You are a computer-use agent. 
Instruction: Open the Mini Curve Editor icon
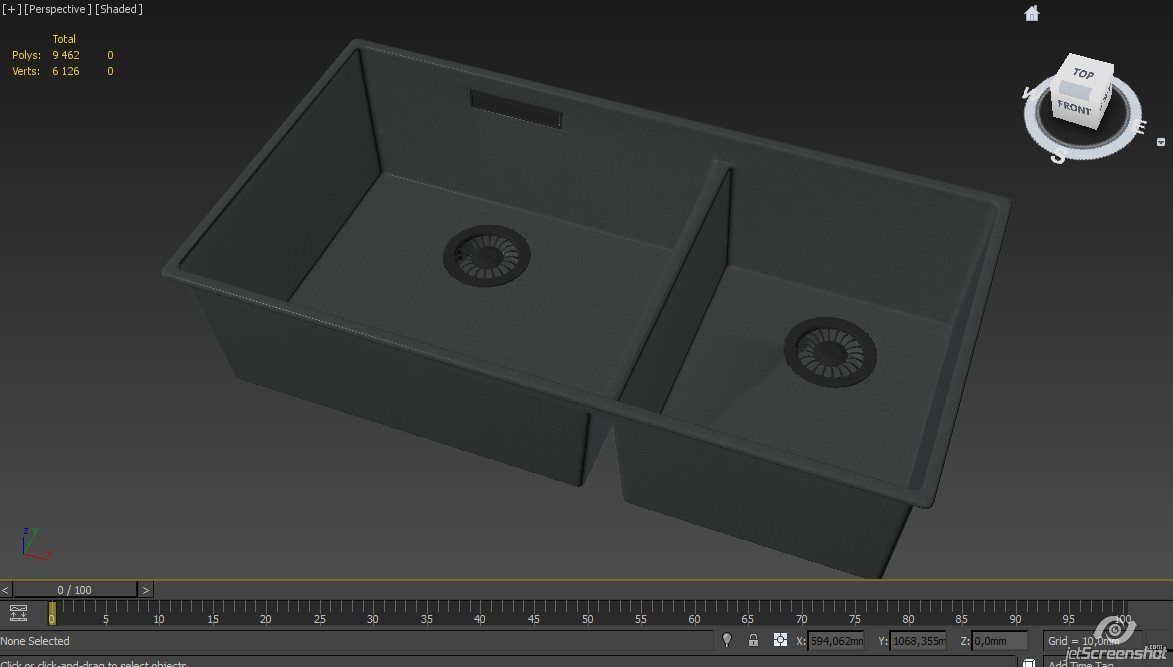pos(19,613)
